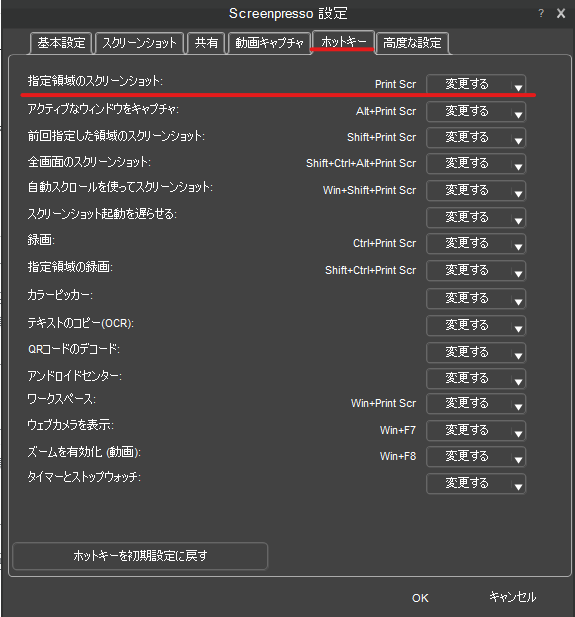The width and height of the screenshot is (575, 617).
Task: Open the スクリーンショット tab
Action: (139, 43)
